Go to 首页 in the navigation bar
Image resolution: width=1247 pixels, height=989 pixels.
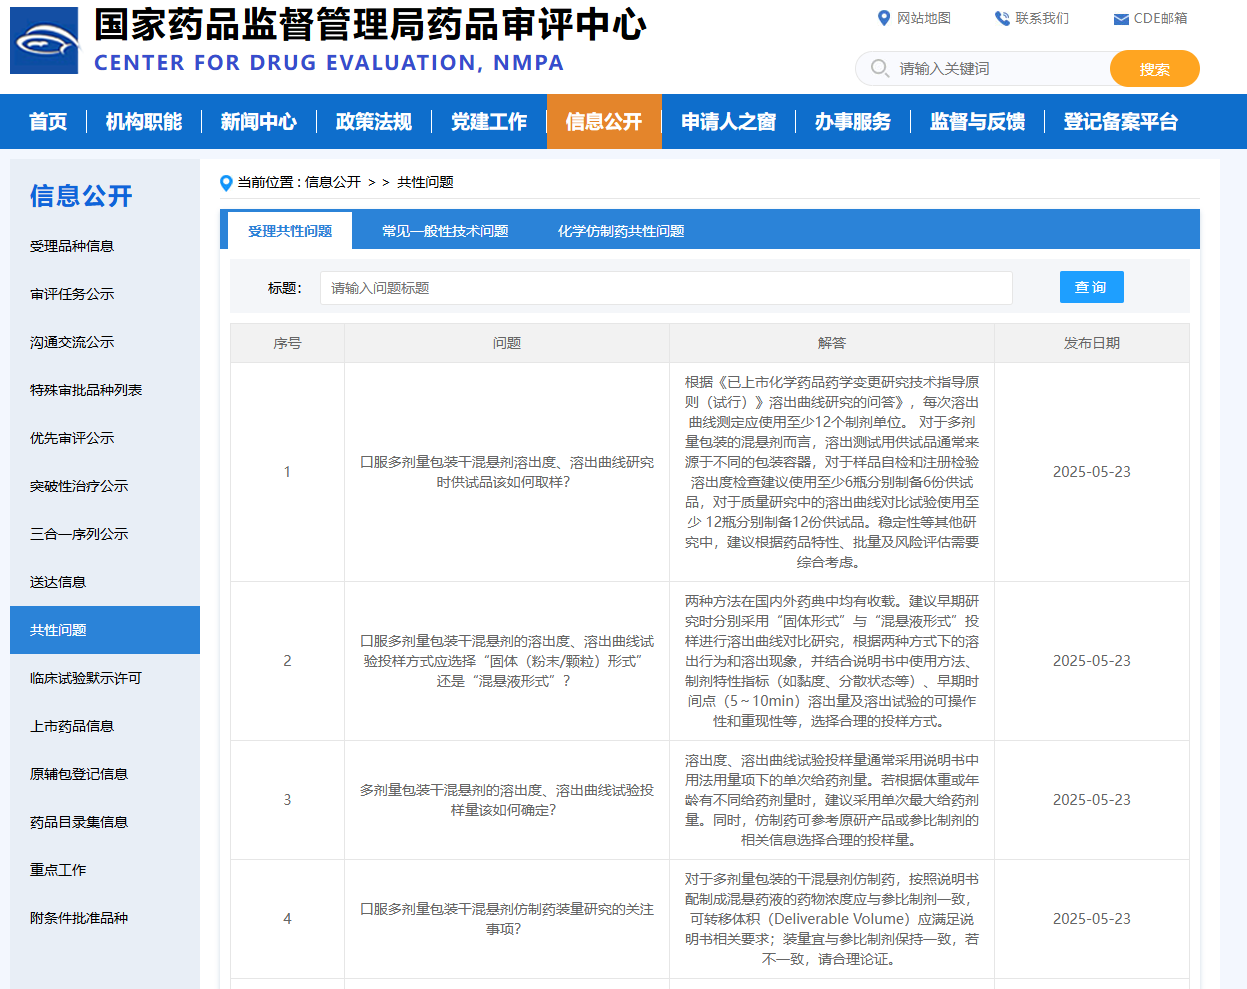point(48,122)
